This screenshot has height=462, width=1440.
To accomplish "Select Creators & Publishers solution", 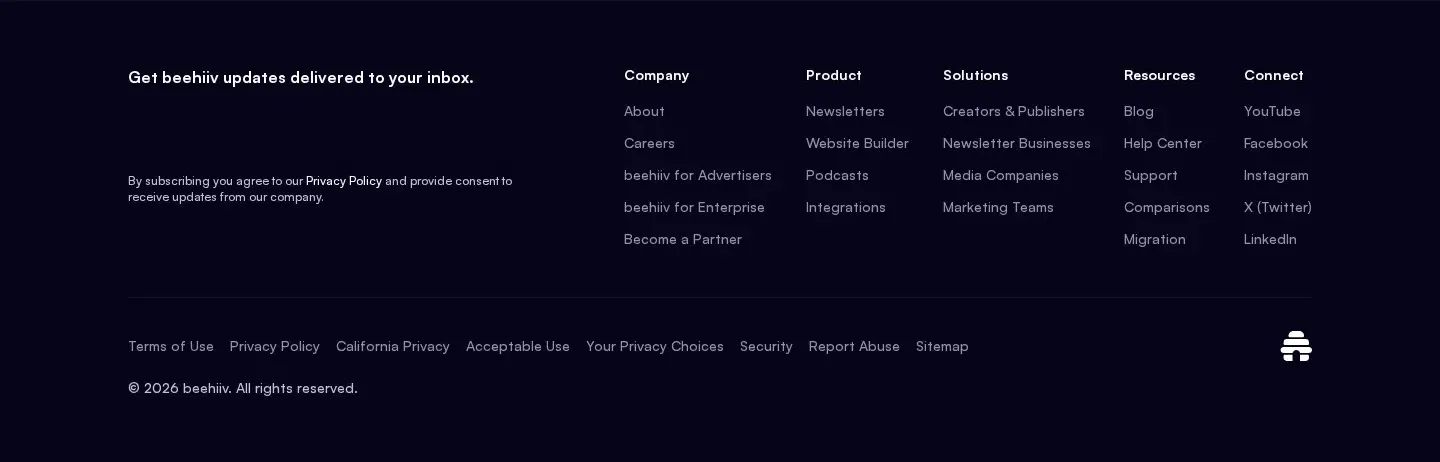I will [x=1014, y=111].
